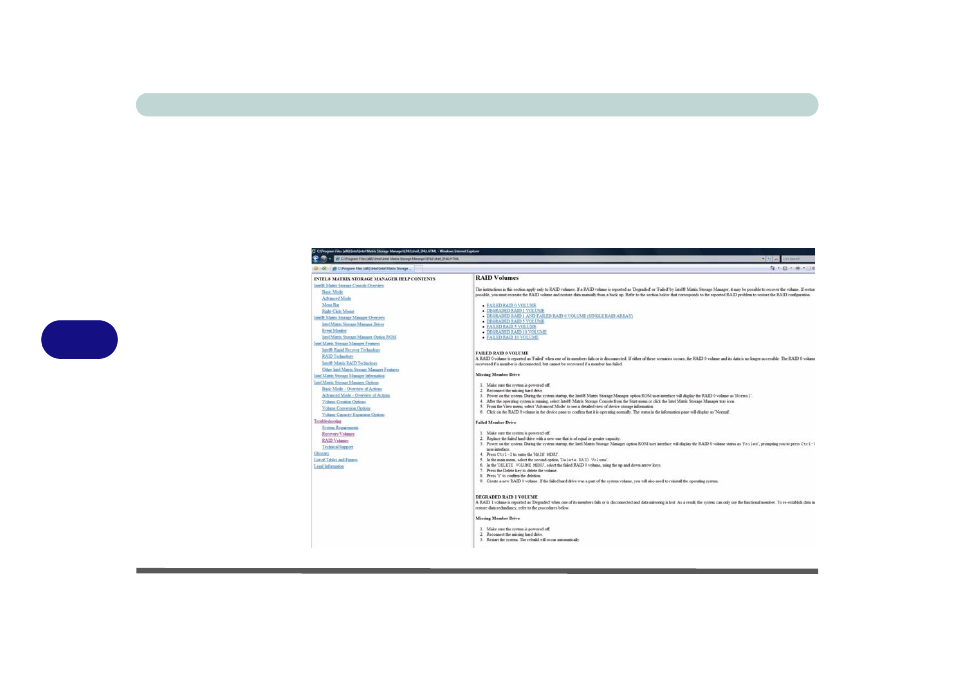Open the RAID Technology link
The width and height of the screenshot is (954, 673).
338,357
